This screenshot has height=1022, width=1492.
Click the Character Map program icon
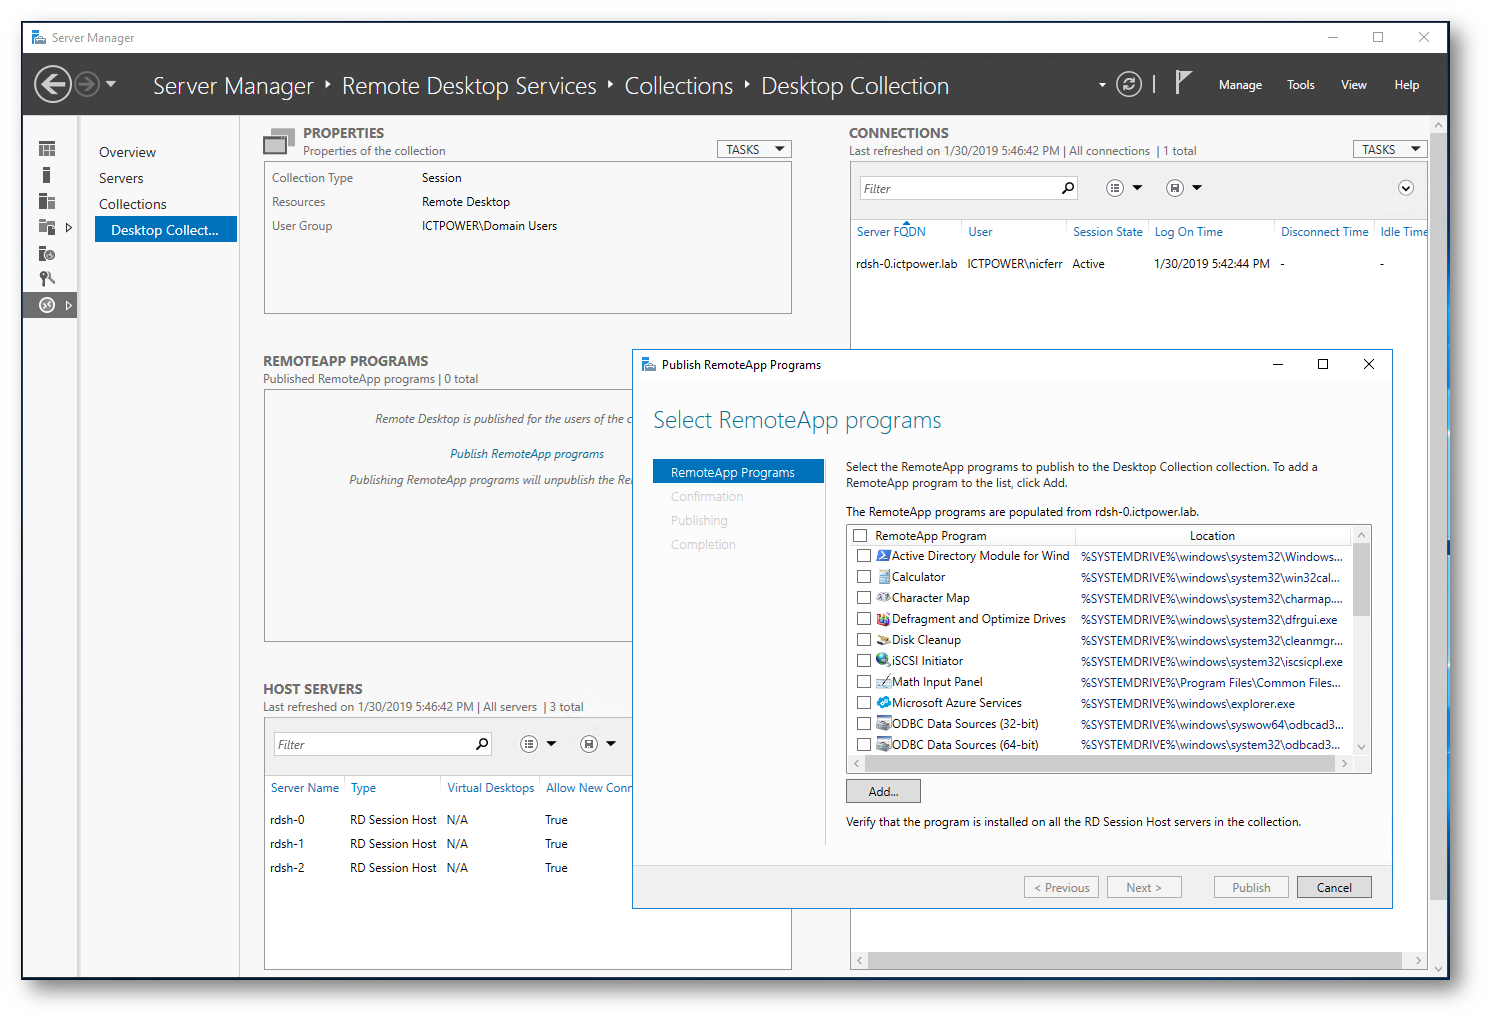884,598
